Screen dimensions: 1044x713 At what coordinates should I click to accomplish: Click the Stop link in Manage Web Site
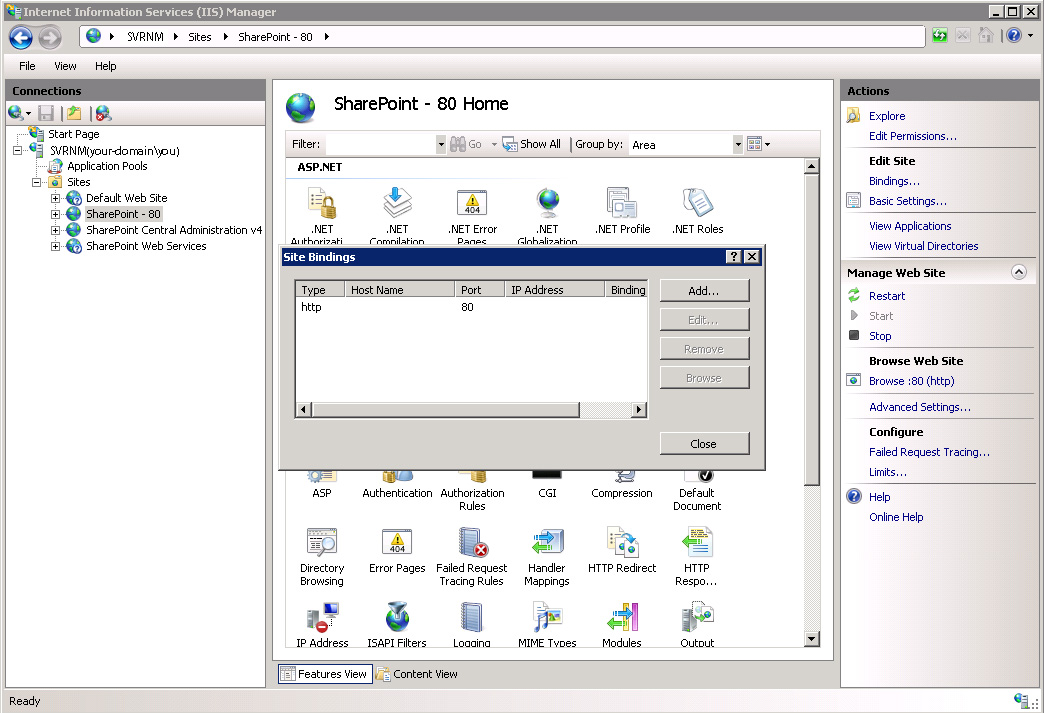tap(880, 336)
